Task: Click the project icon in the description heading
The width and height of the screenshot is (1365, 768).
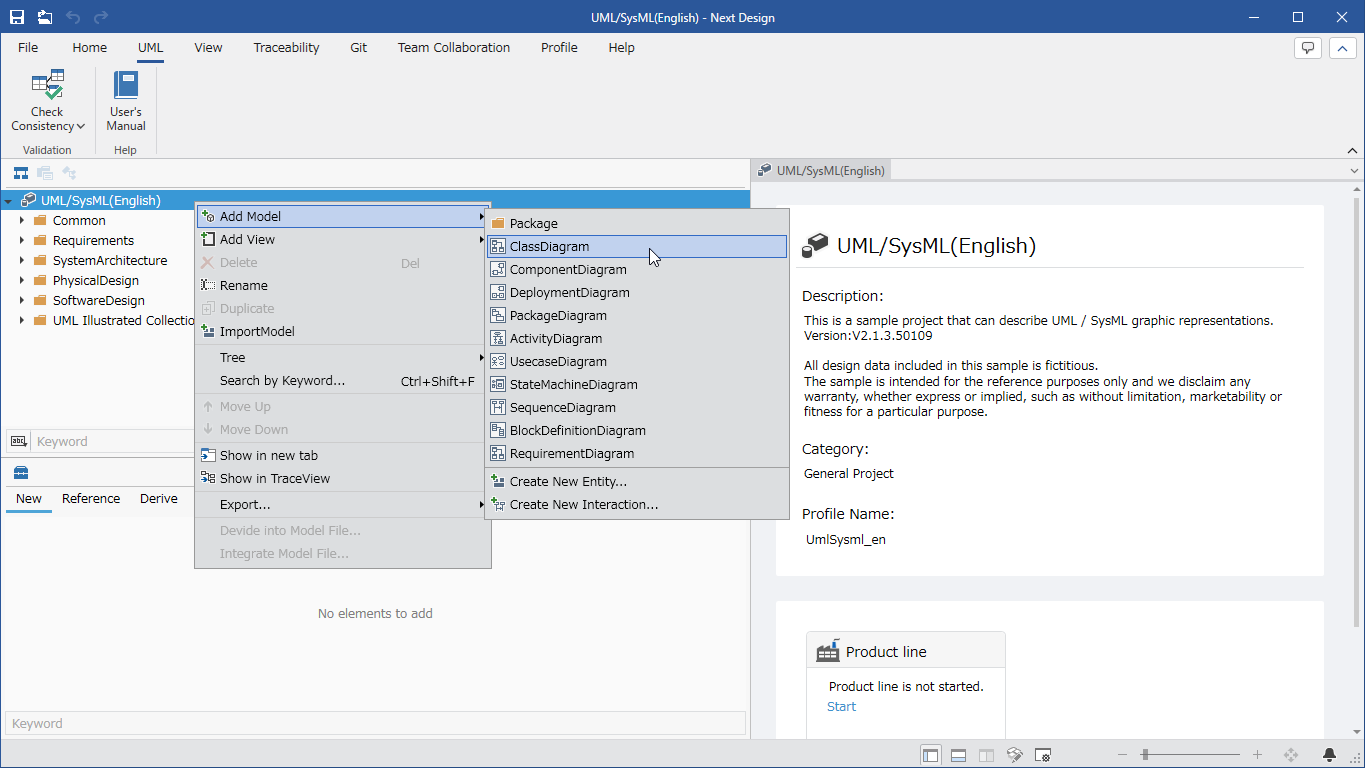Action: pyautogui.click(x=817, y=245)
